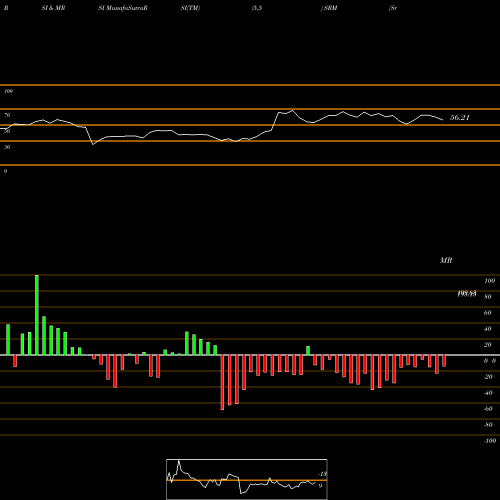Click the 60 label on MR axis
Screen dimensions: 500x500
pyautogui.click(x=488, y=313)
